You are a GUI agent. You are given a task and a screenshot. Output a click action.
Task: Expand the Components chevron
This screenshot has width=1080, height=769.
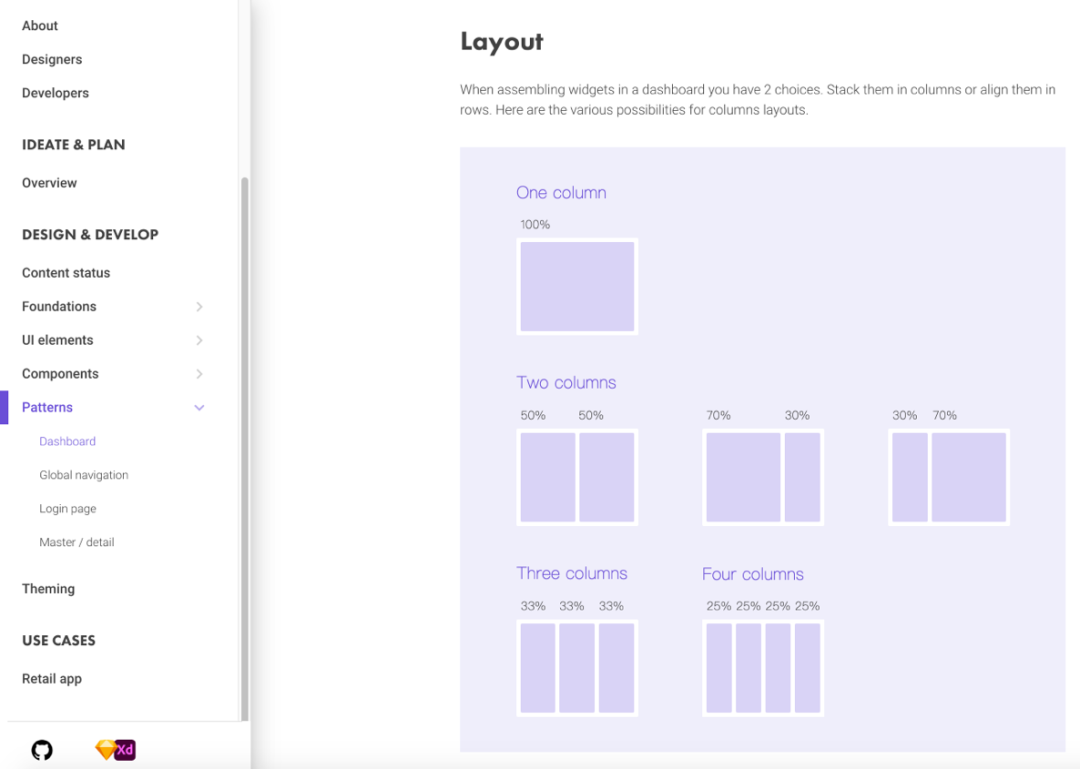(199, 374)
